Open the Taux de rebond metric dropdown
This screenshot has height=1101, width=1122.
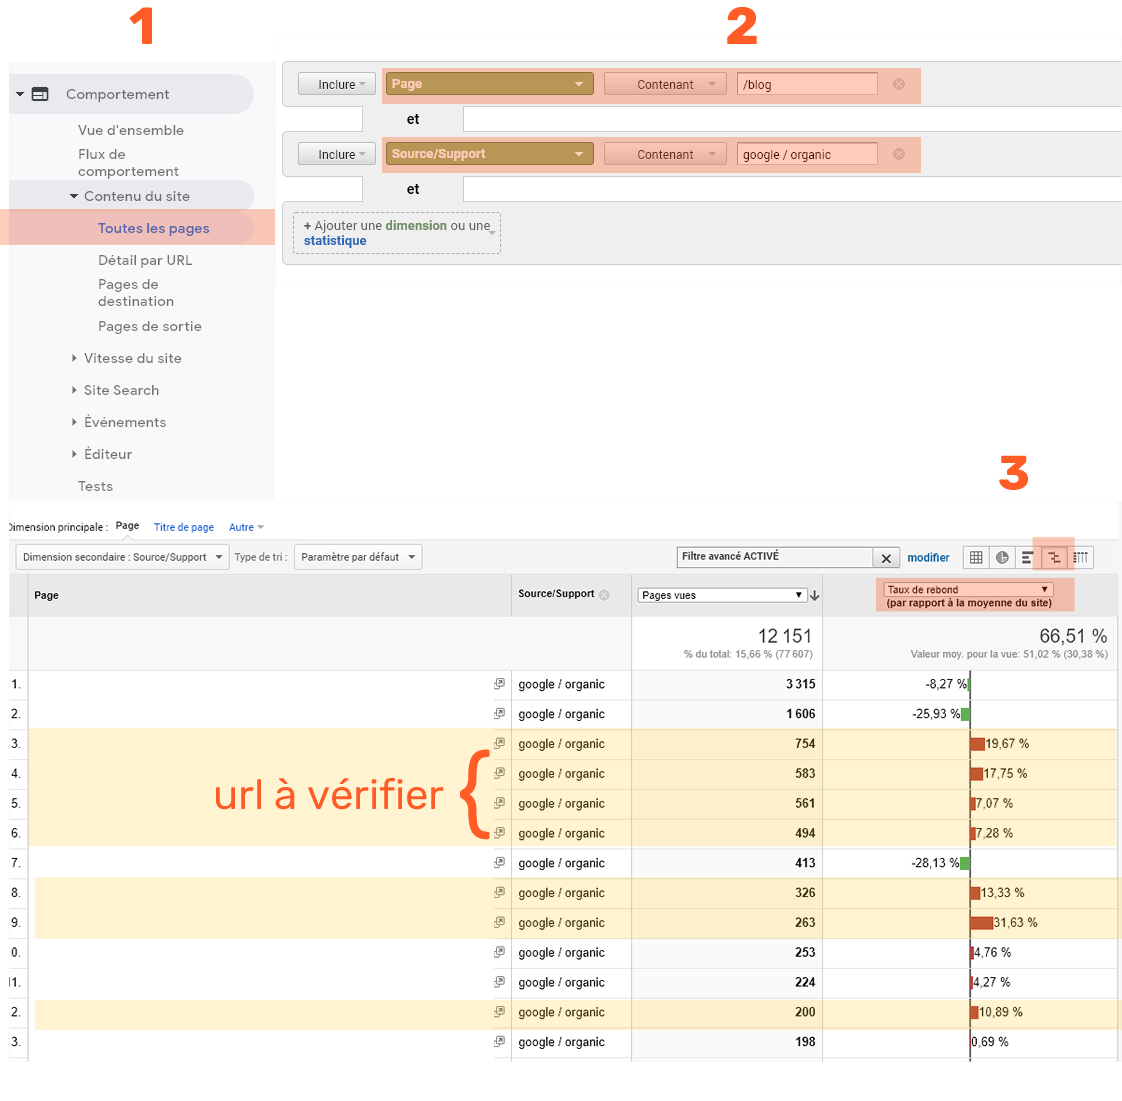click(x=968, y=589)
